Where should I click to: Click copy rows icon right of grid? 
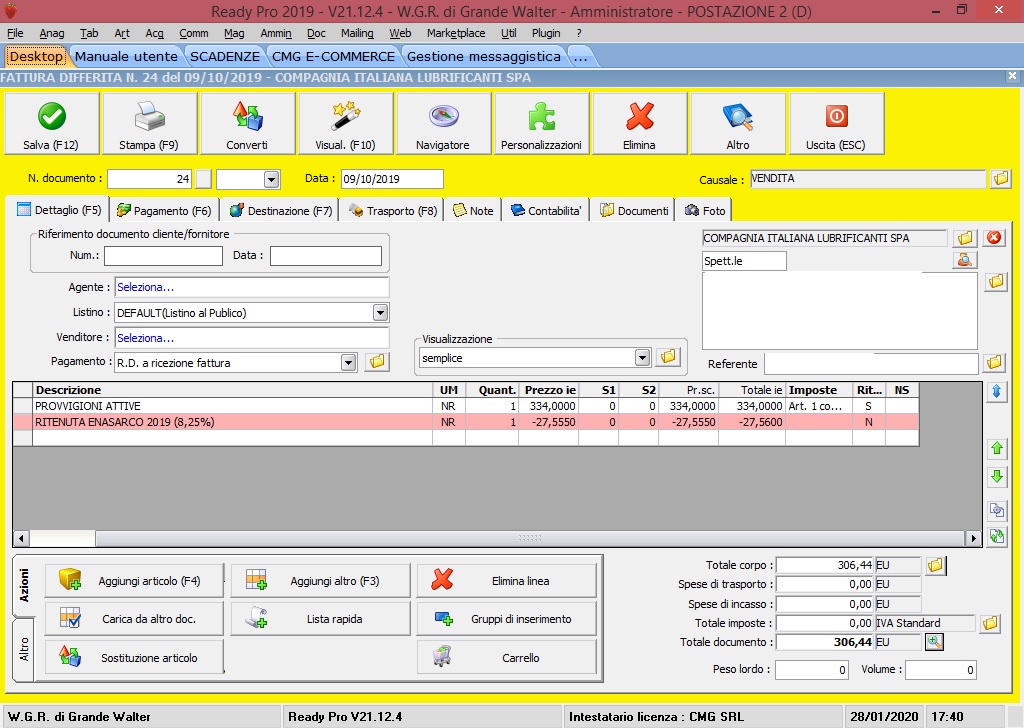(x=997, y=510)
